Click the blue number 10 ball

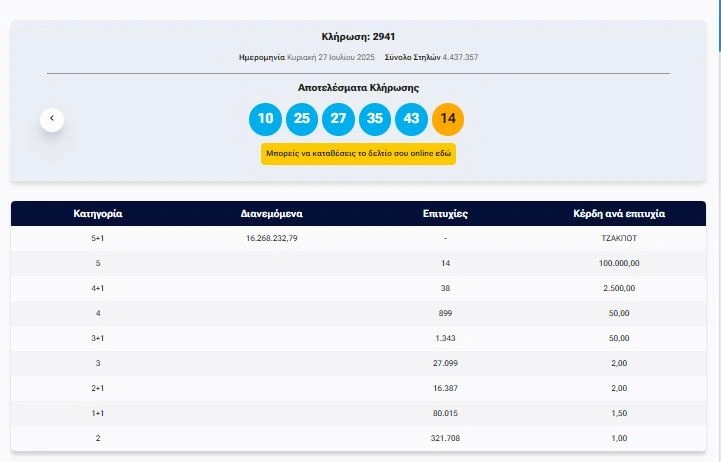click(x=265, y=119)
